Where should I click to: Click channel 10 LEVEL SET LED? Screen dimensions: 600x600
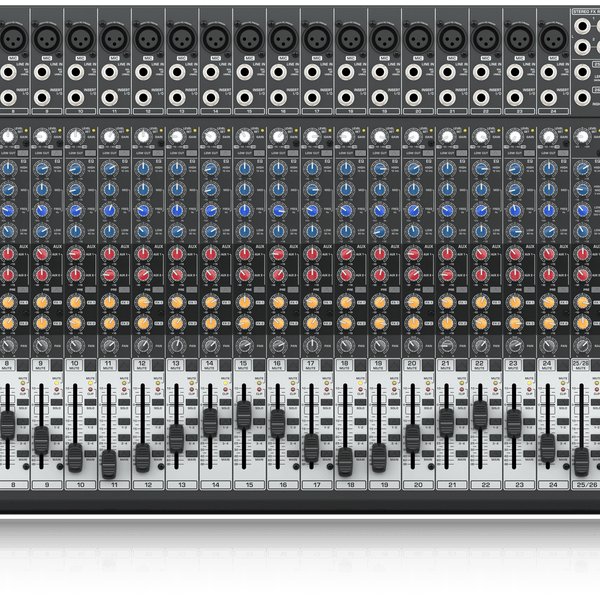coord(93,130)
